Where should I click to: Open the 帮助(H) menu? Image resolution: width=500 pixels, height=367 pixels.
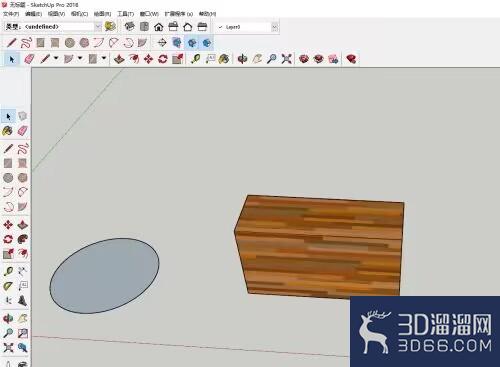[x=207, y=14]
